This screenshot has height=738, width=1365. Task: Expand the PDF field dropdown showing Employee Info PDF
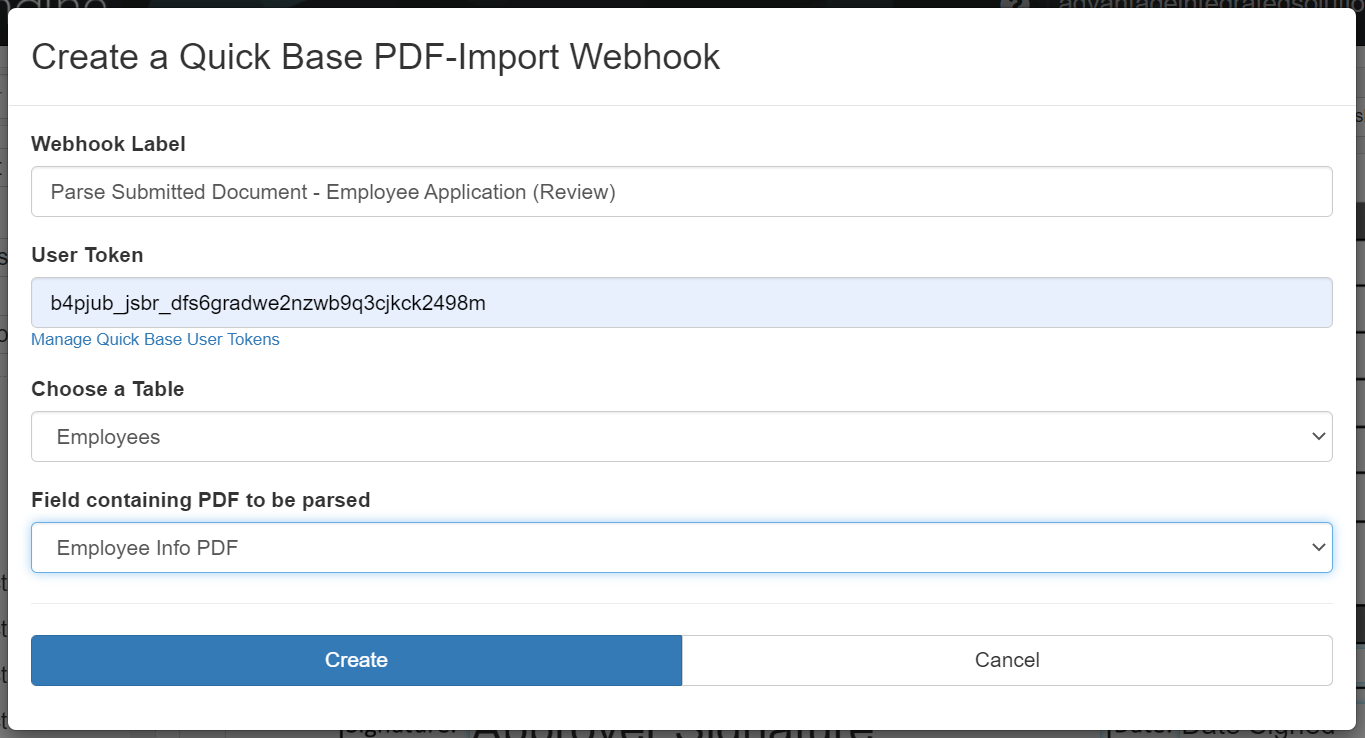coord(681,547)
